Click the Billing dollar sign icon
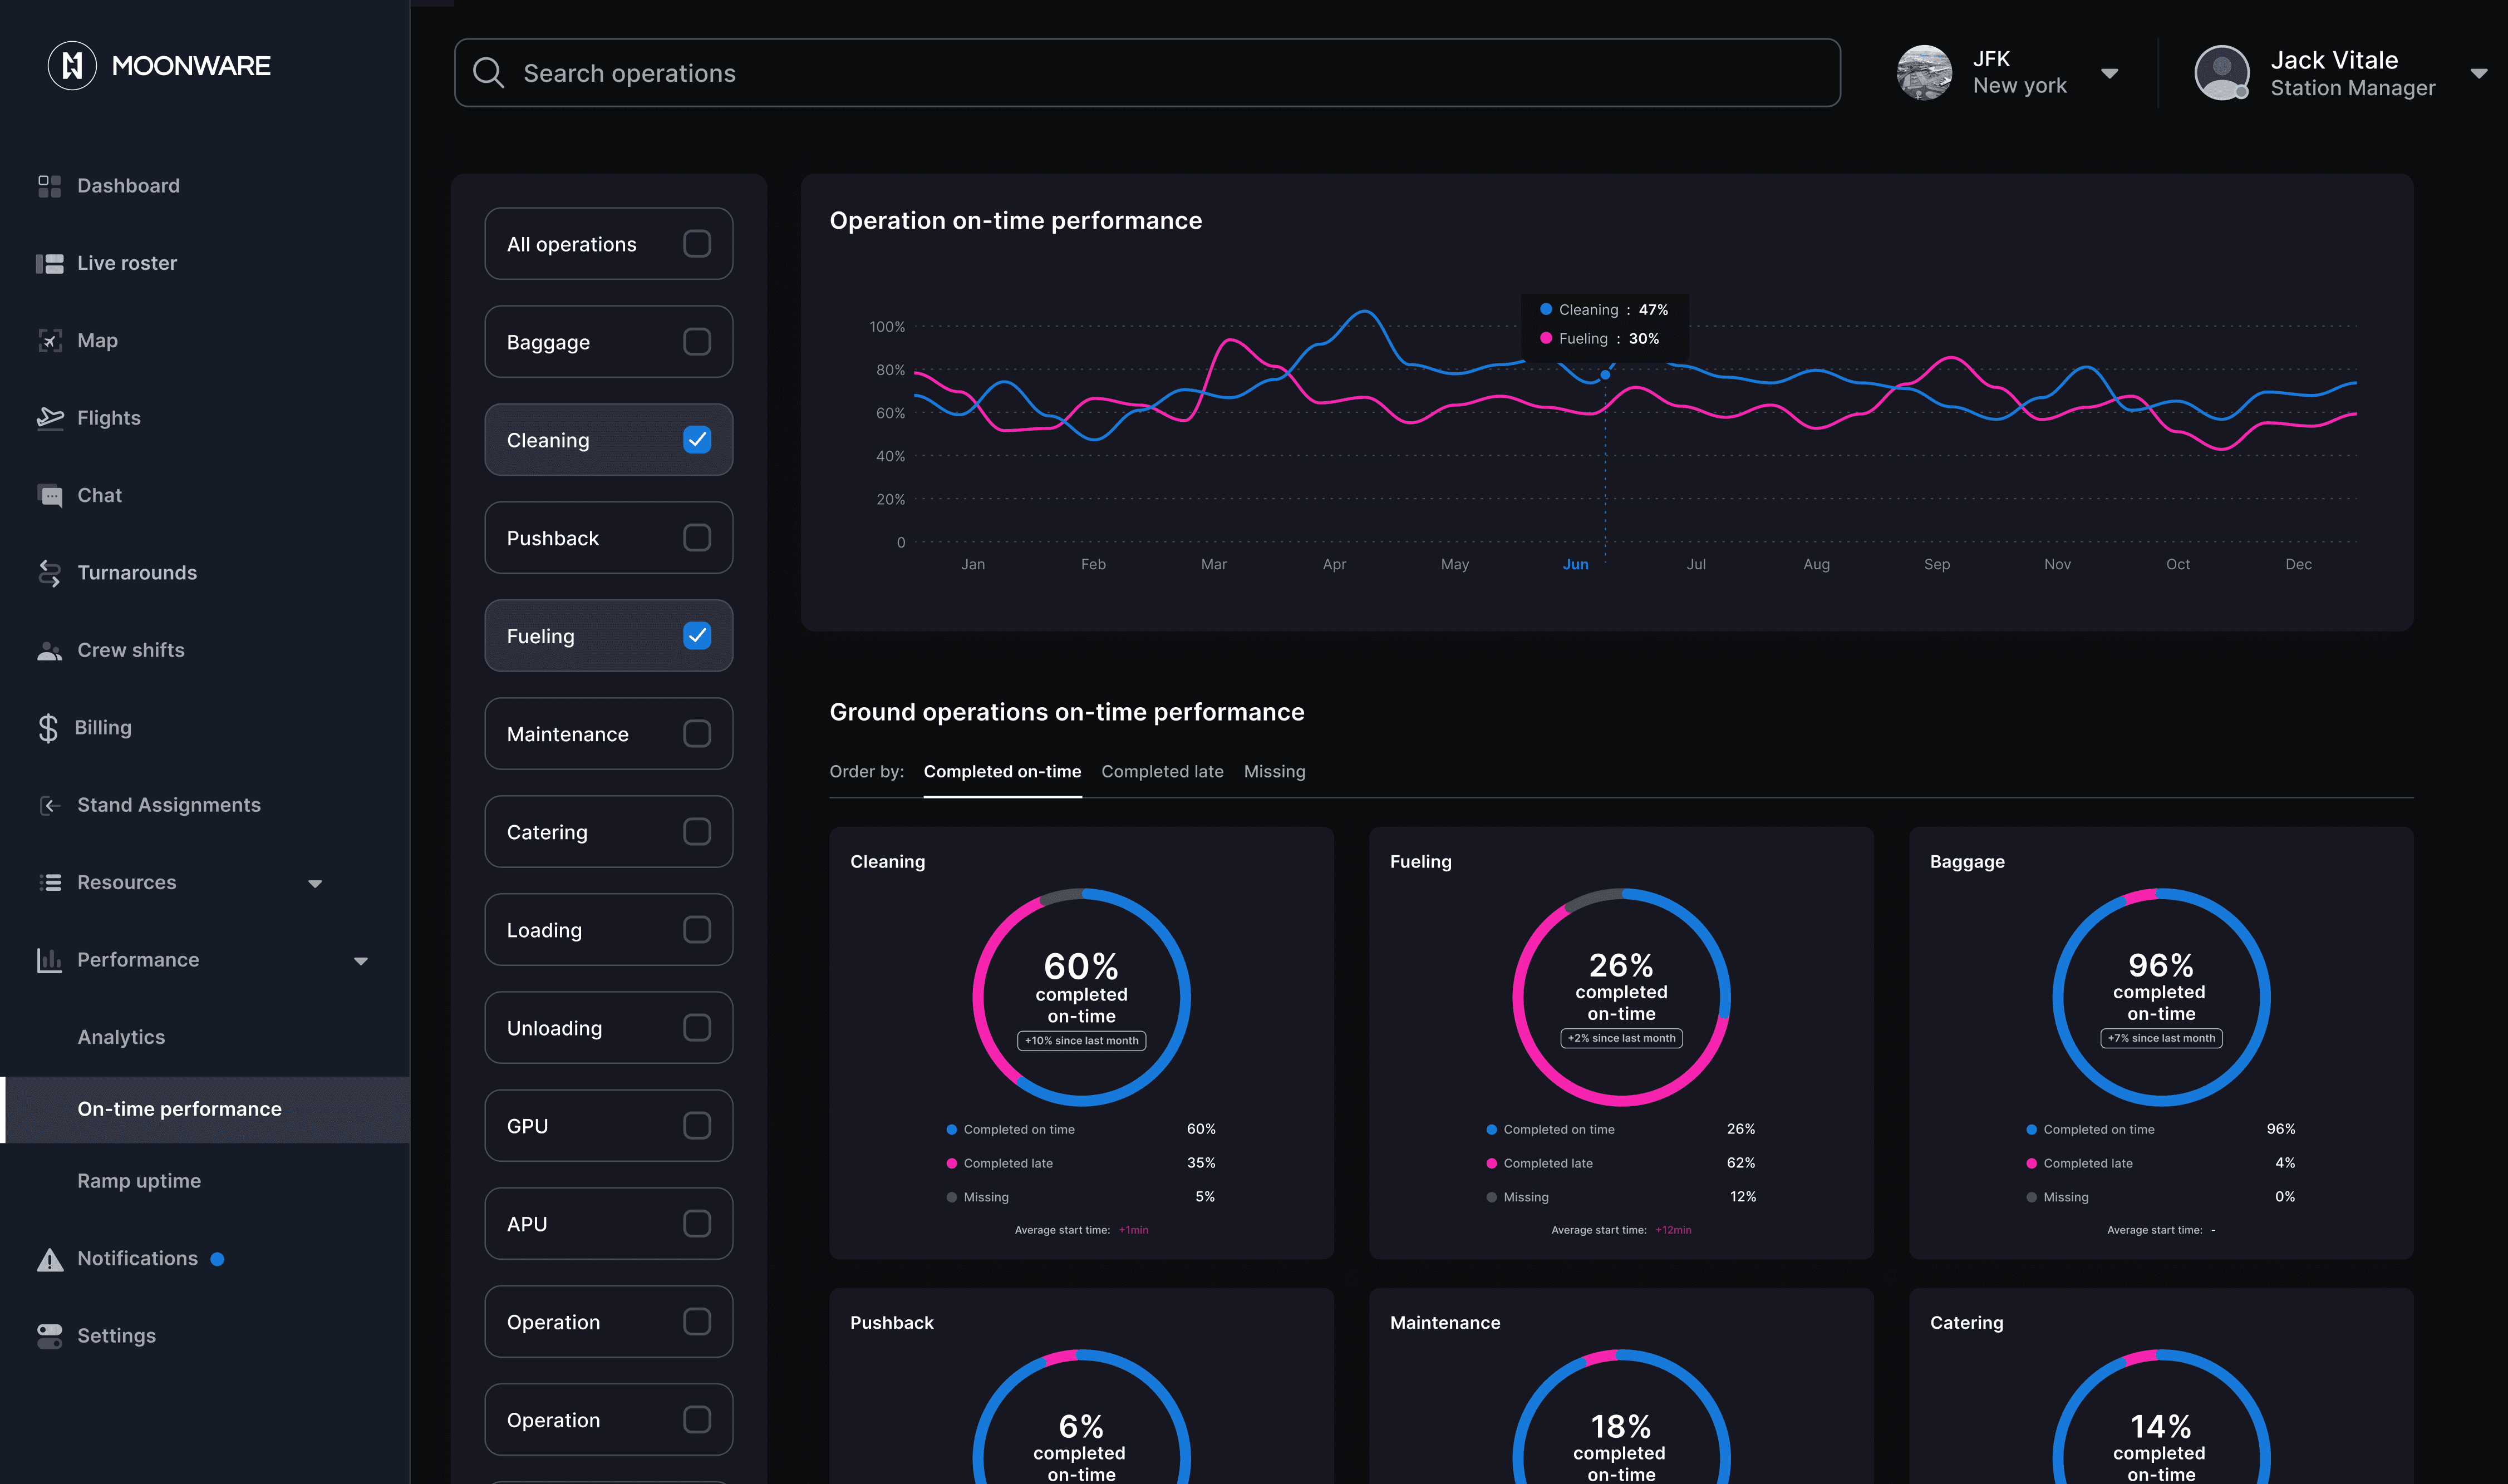This screenshot has width=2508, height=1484. [48, 728]
